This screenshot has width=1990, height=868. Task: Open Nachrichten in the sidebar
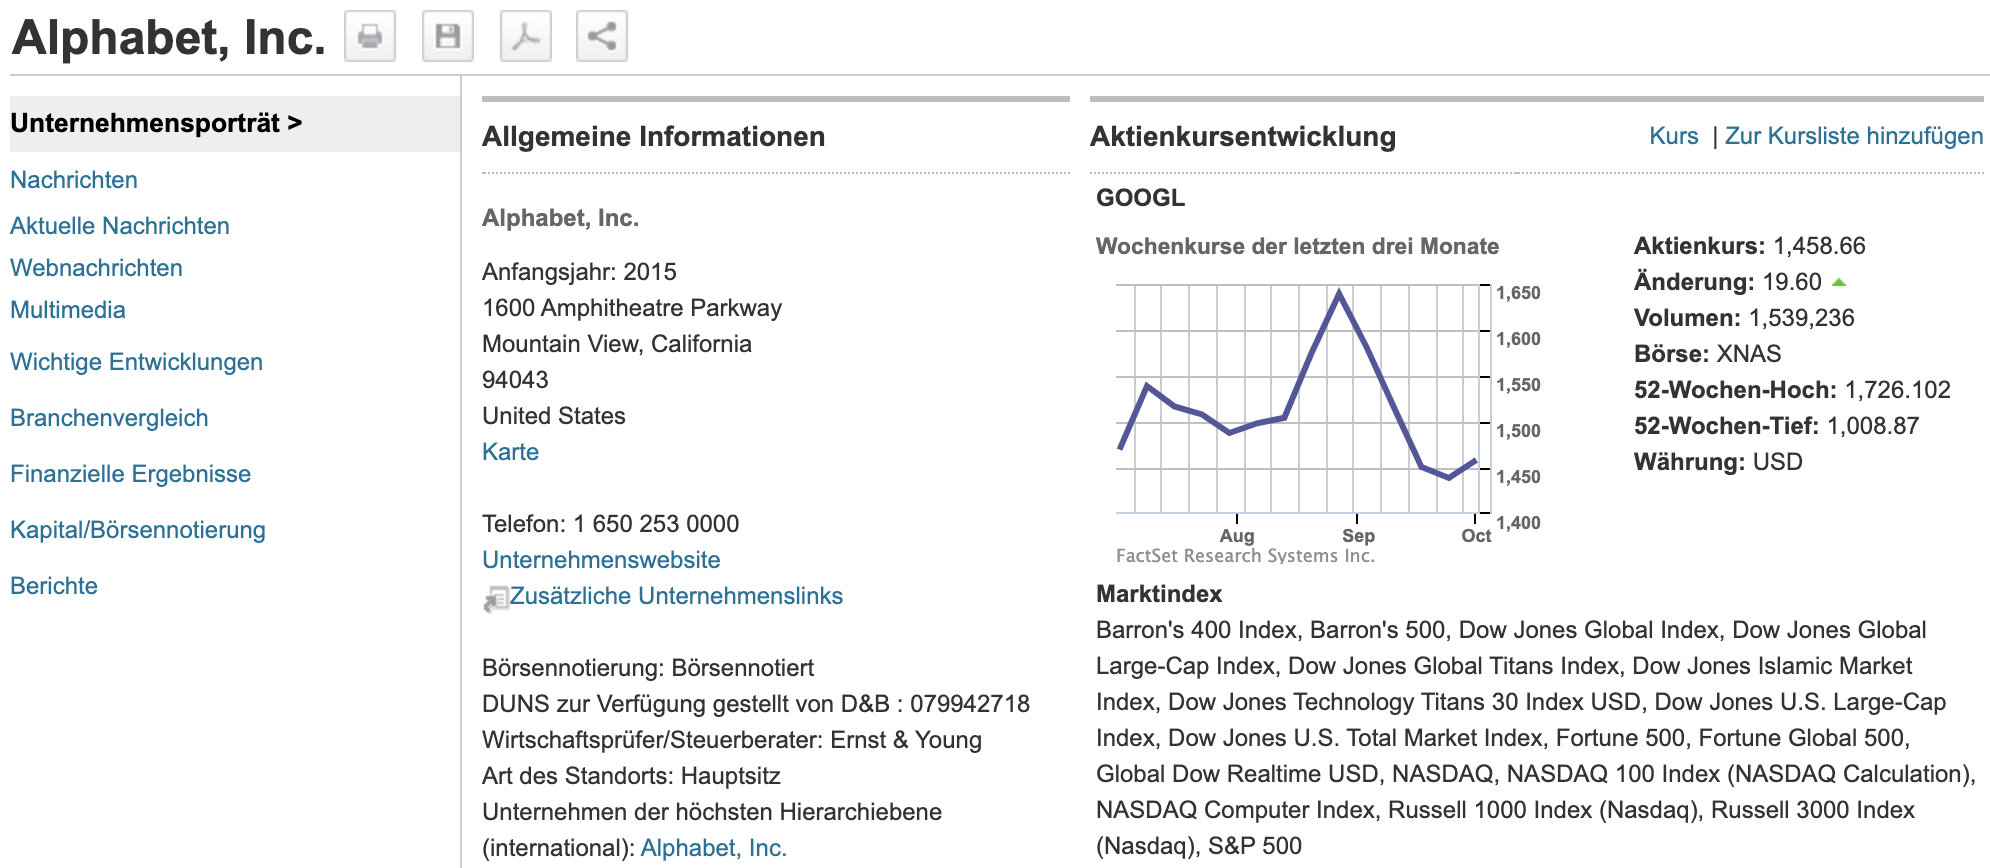[x=74, y=180]
